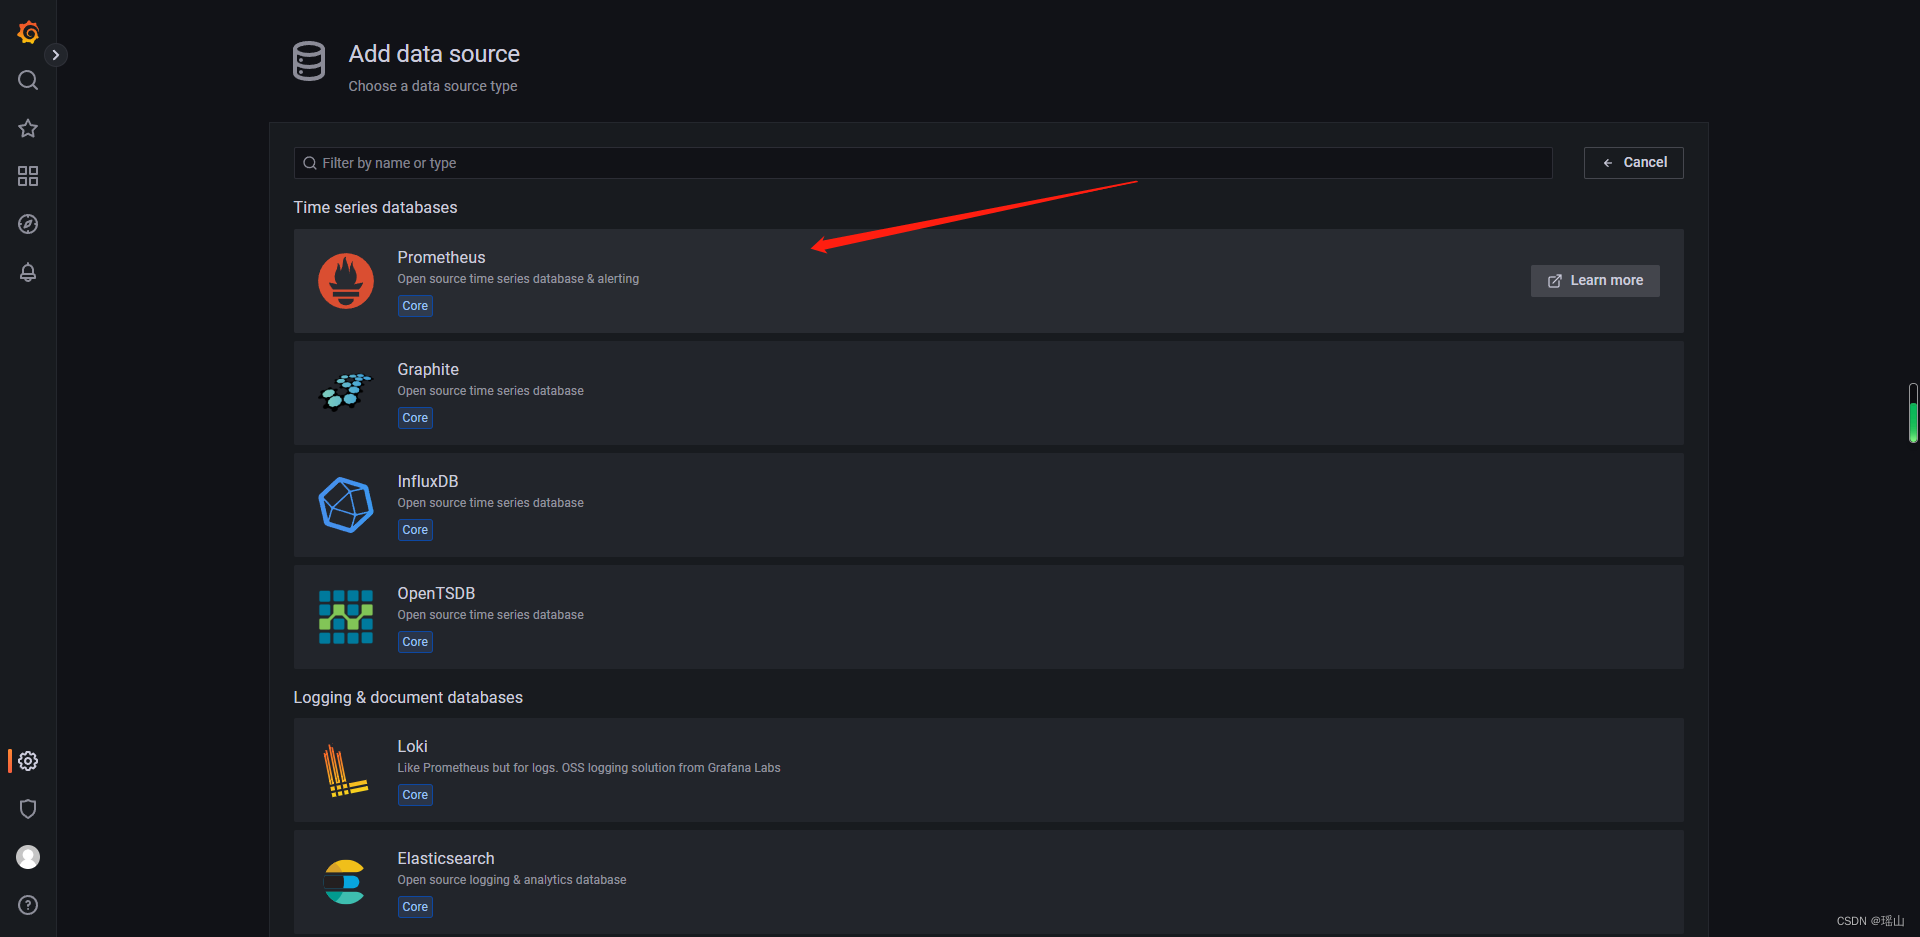The image size is (1920, 937).
Task: Open the Search dashboards magnifier icon
Action: click(x=28, y=80)
